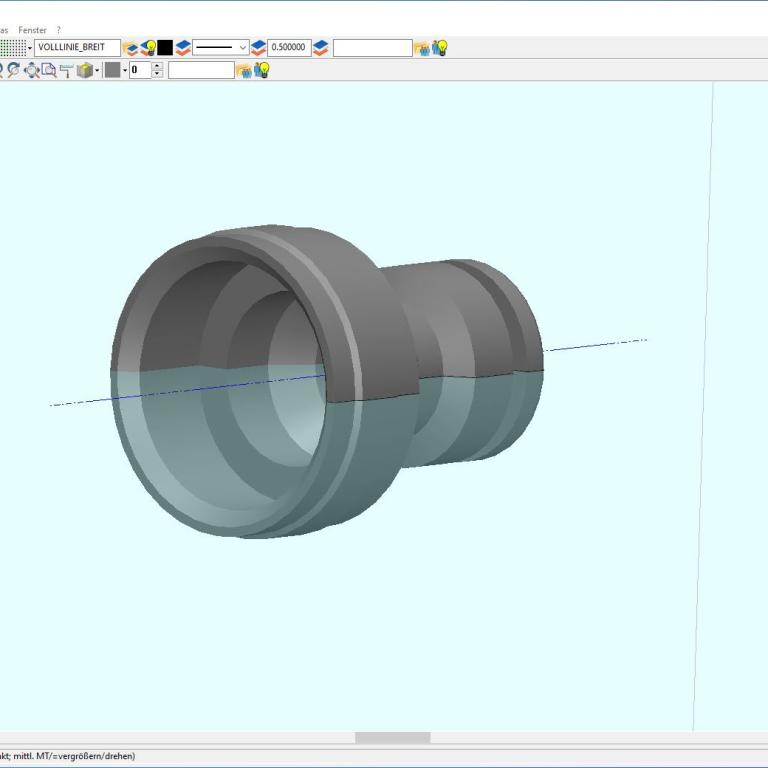Toggle the light bulb in the second toolbar row
The height and width of the screenshot is (768, 768).
tap(262, 70)
